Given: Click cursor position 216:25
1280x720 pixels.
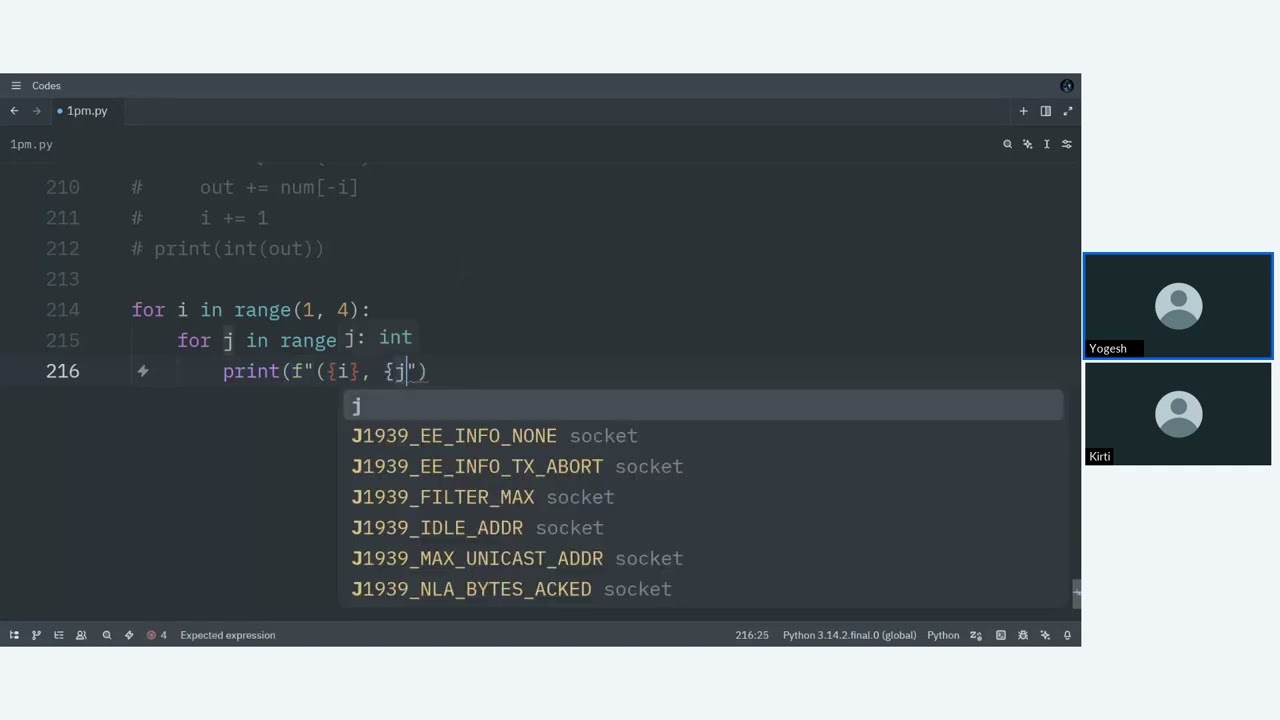Looking at the screenshot, I should [752, 635].
